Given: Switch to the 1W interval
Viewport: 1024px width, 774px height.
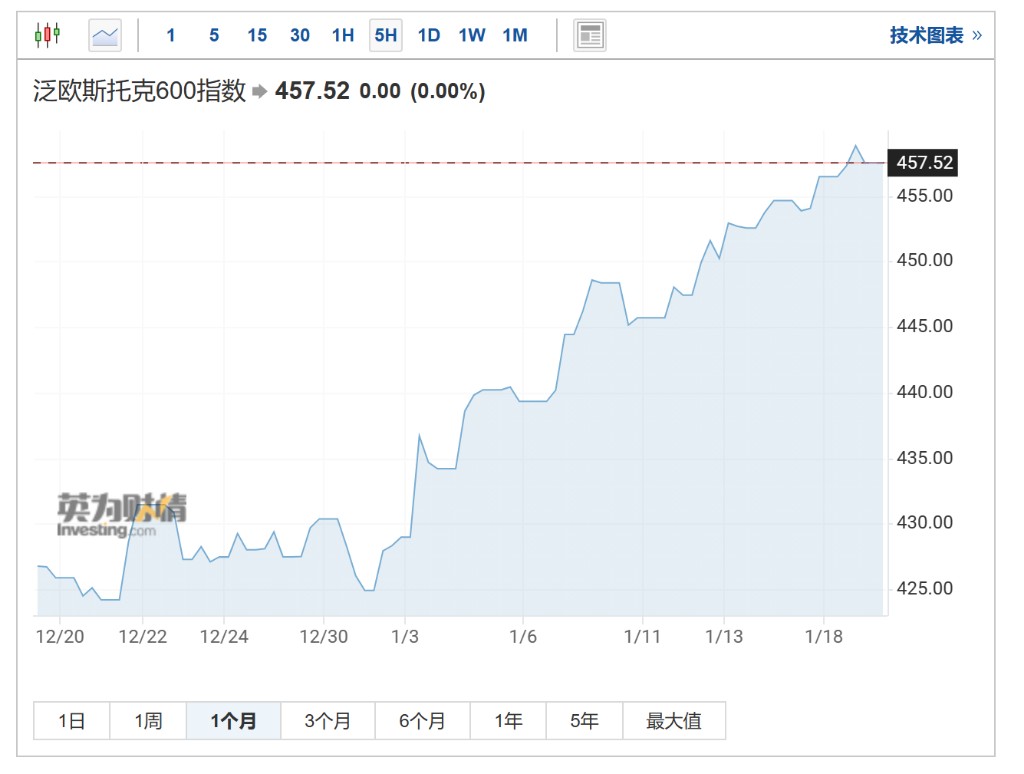Looking at the screenshot, I should coord(472,36).
